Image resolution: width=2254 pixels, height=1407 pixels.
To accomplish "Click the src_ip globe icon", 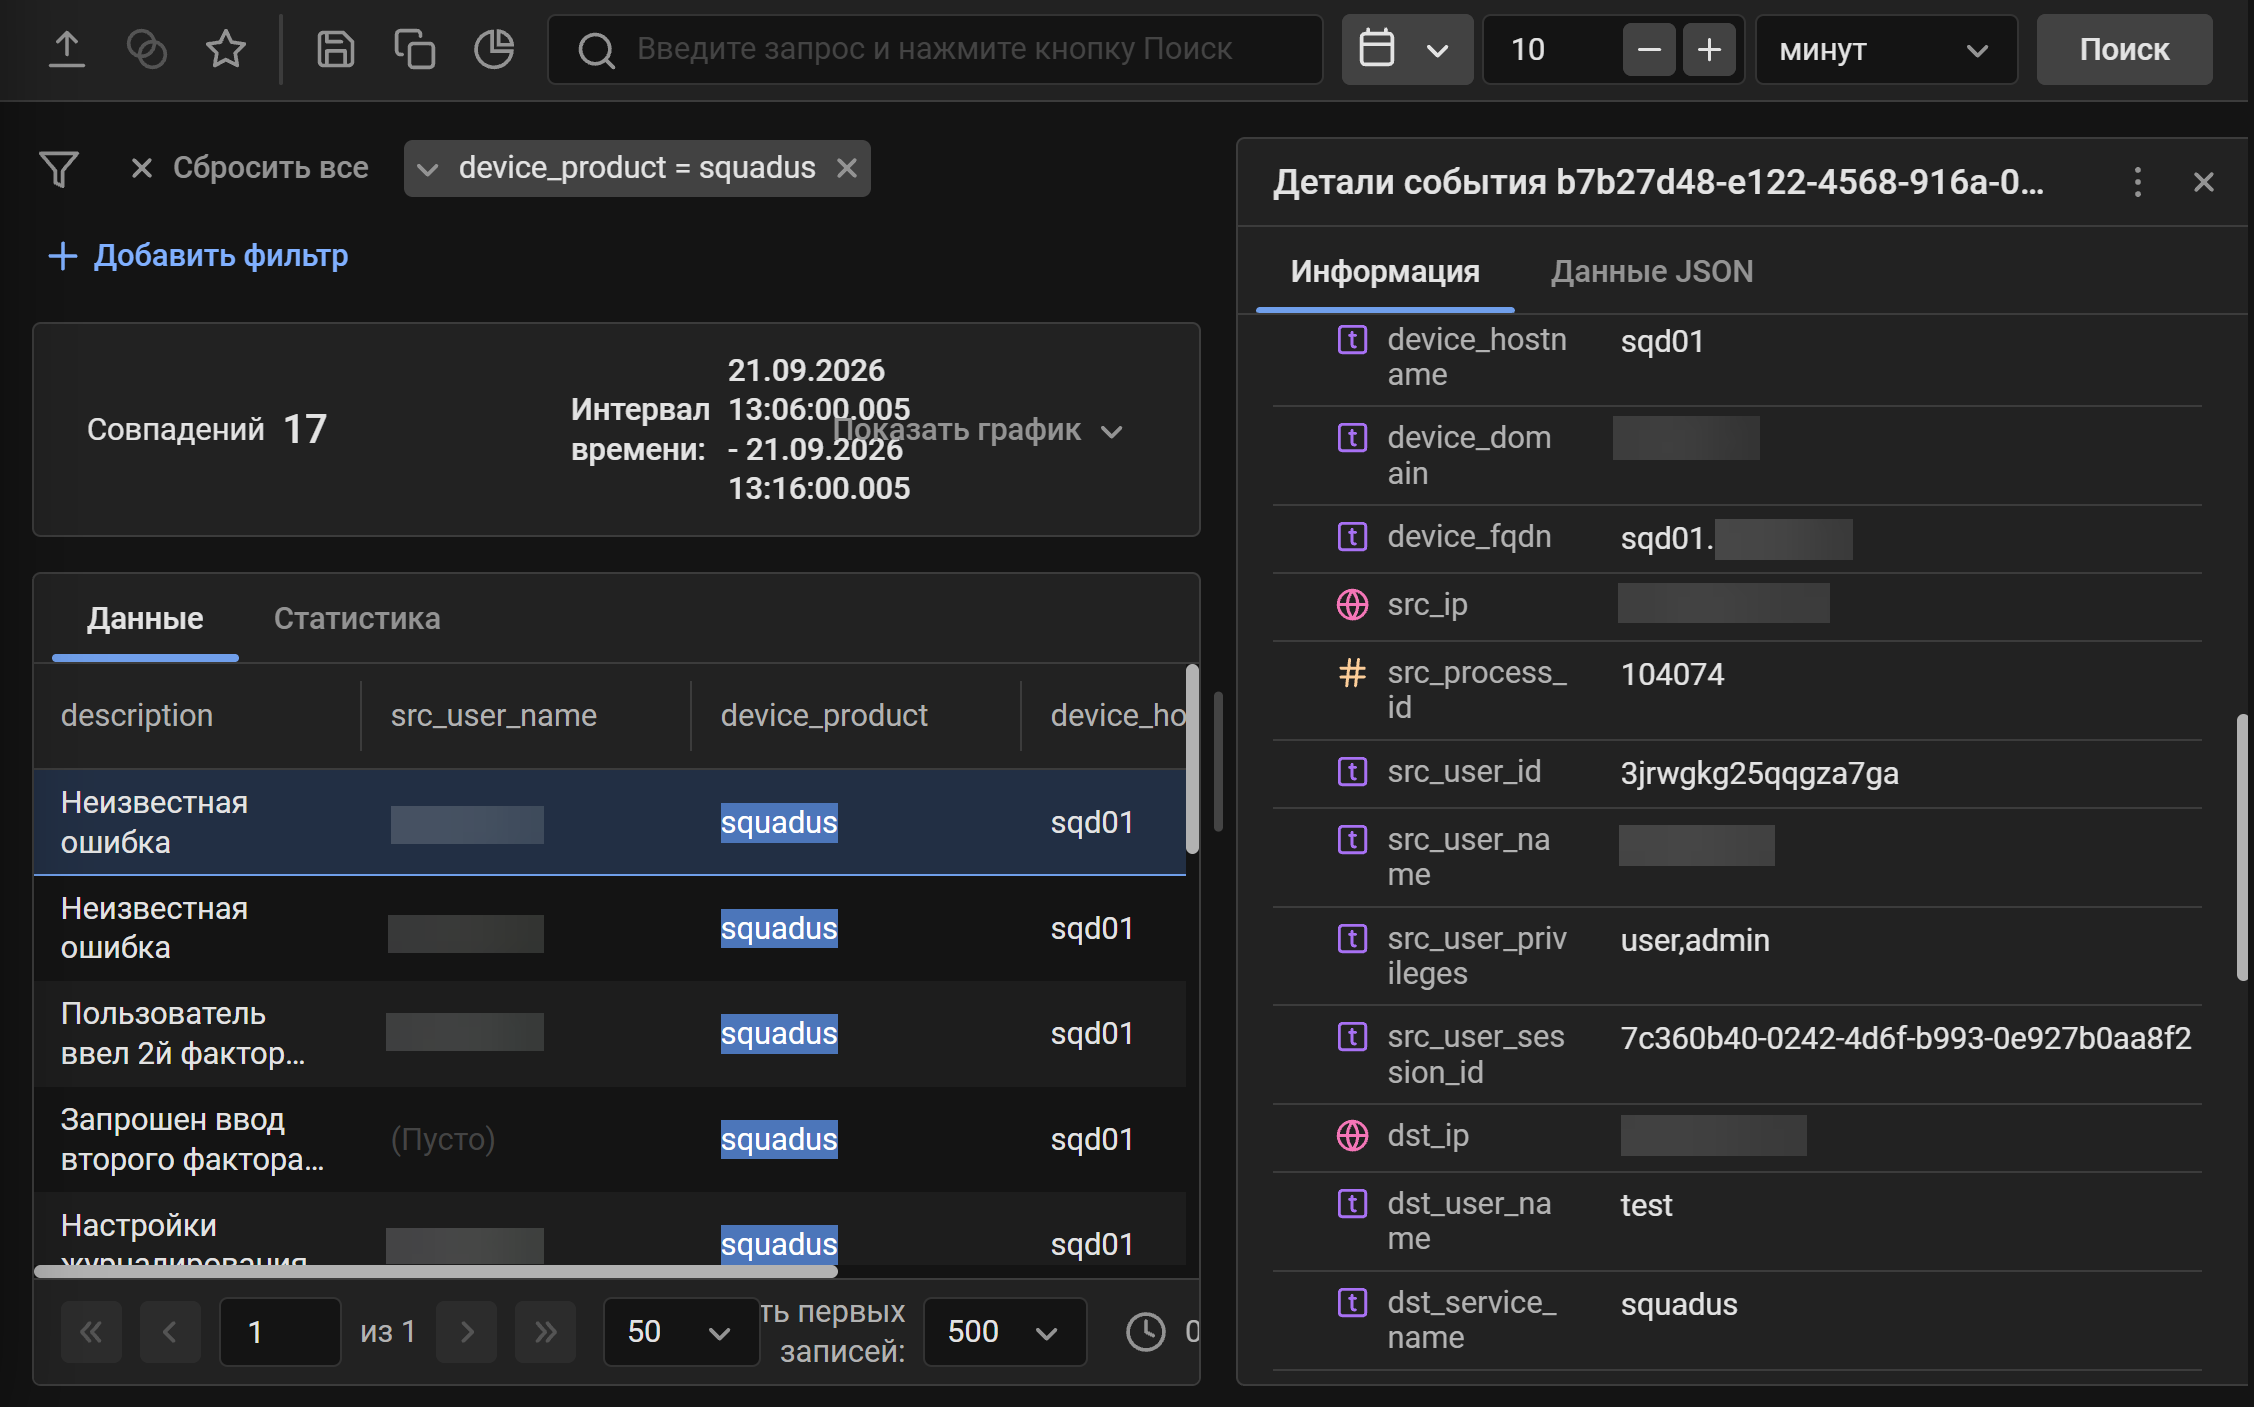I will click(1352, 605).
